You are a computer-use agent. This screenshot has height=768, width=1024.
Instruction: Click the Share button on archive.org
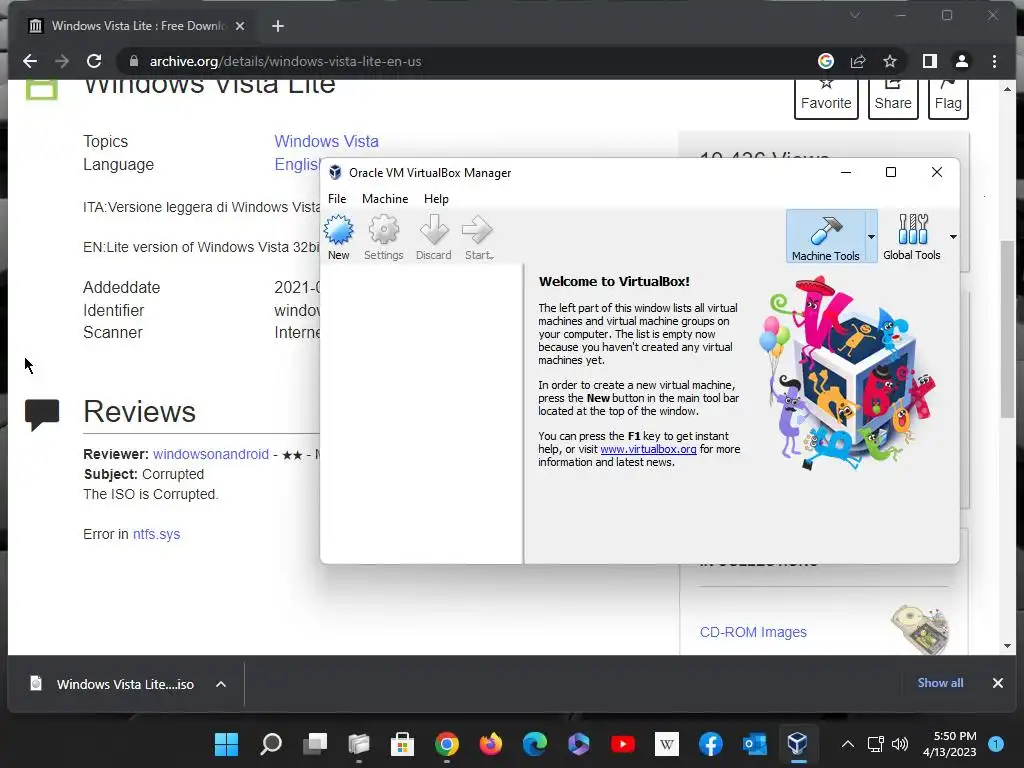(x=893, y=98)
